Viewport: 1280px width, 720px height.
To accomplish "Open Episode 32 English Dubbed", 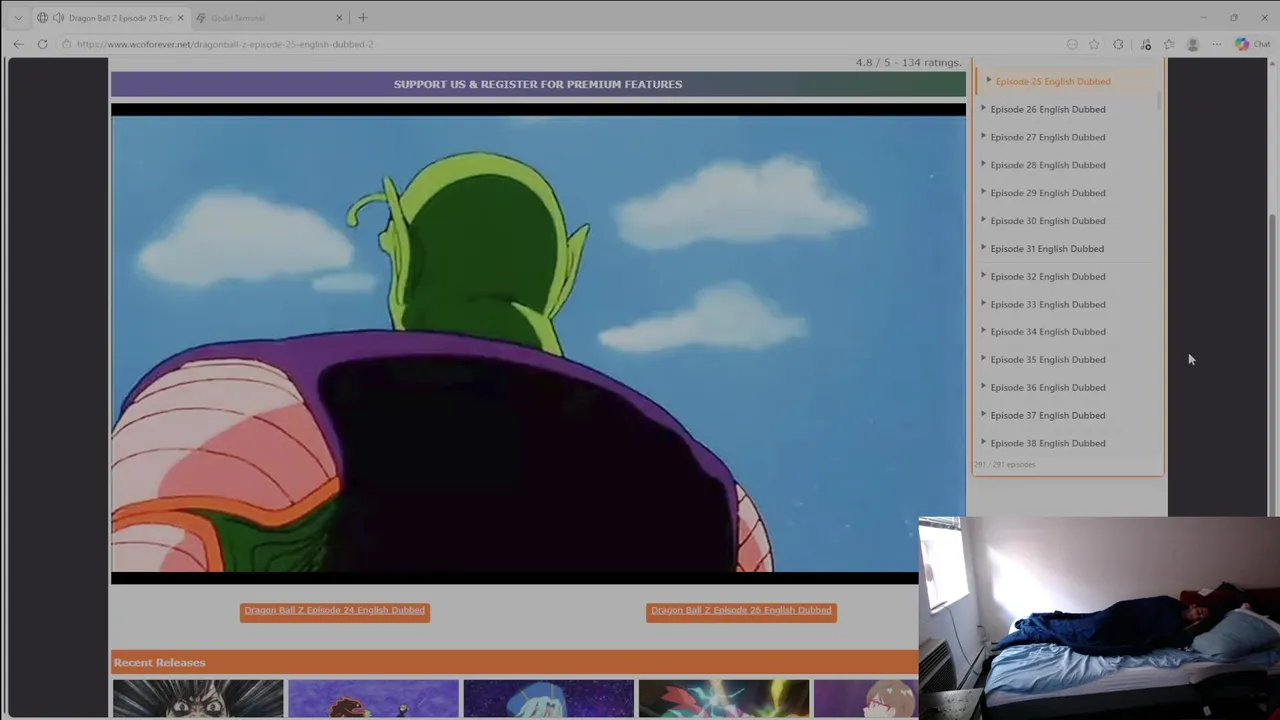I will tap(1048, 276).
